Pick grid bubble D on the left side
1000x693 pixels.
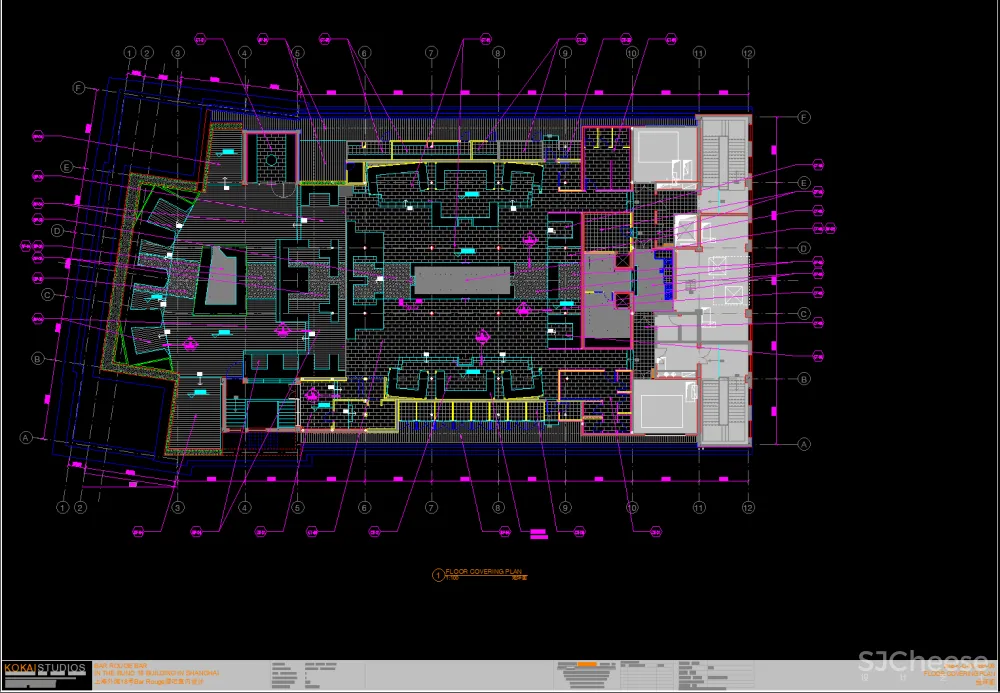(57, 231)
